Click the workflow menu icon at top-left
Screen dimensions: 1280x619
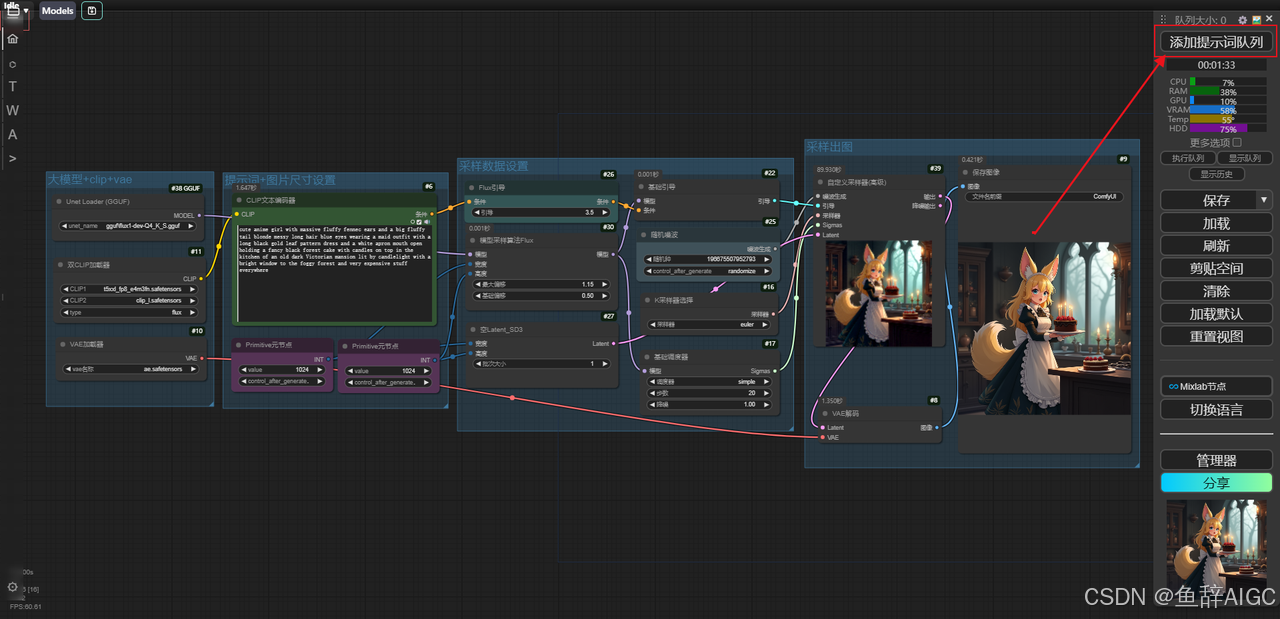pyautogui.click(x=13, y=11)
